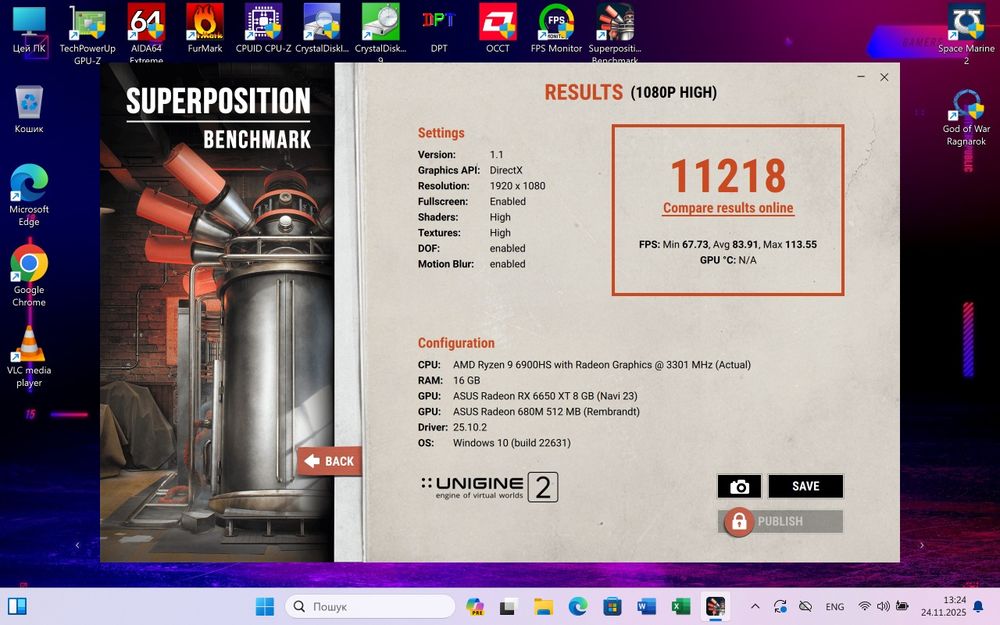Take a screenshot with the camera button
The height and width of the screenshot is (625, 1000).
pyautogui.click(x=739, y=487)
